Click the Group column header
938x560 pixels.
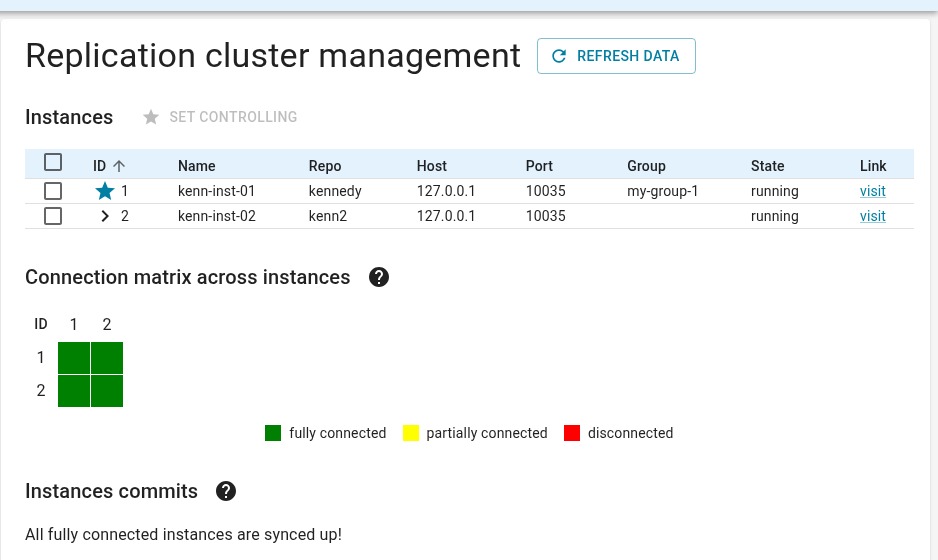(x=646, y=166)
